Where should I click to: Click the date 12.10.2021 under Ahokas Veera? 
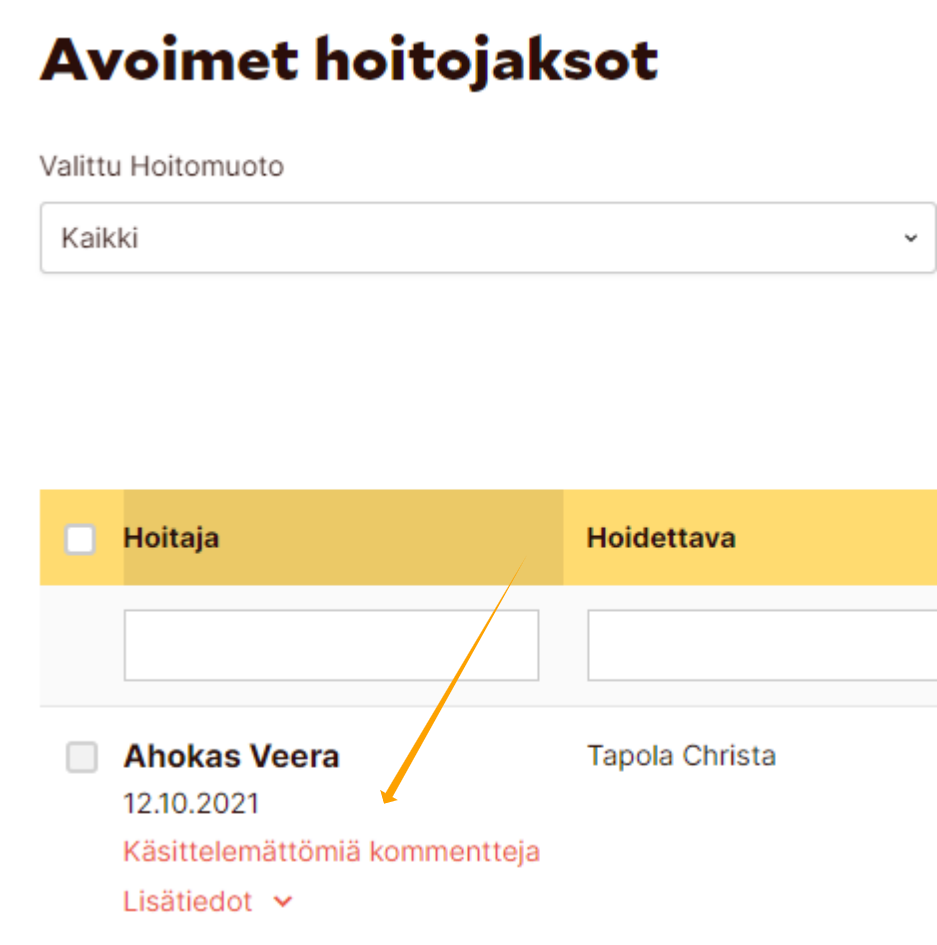pos(191,804)
